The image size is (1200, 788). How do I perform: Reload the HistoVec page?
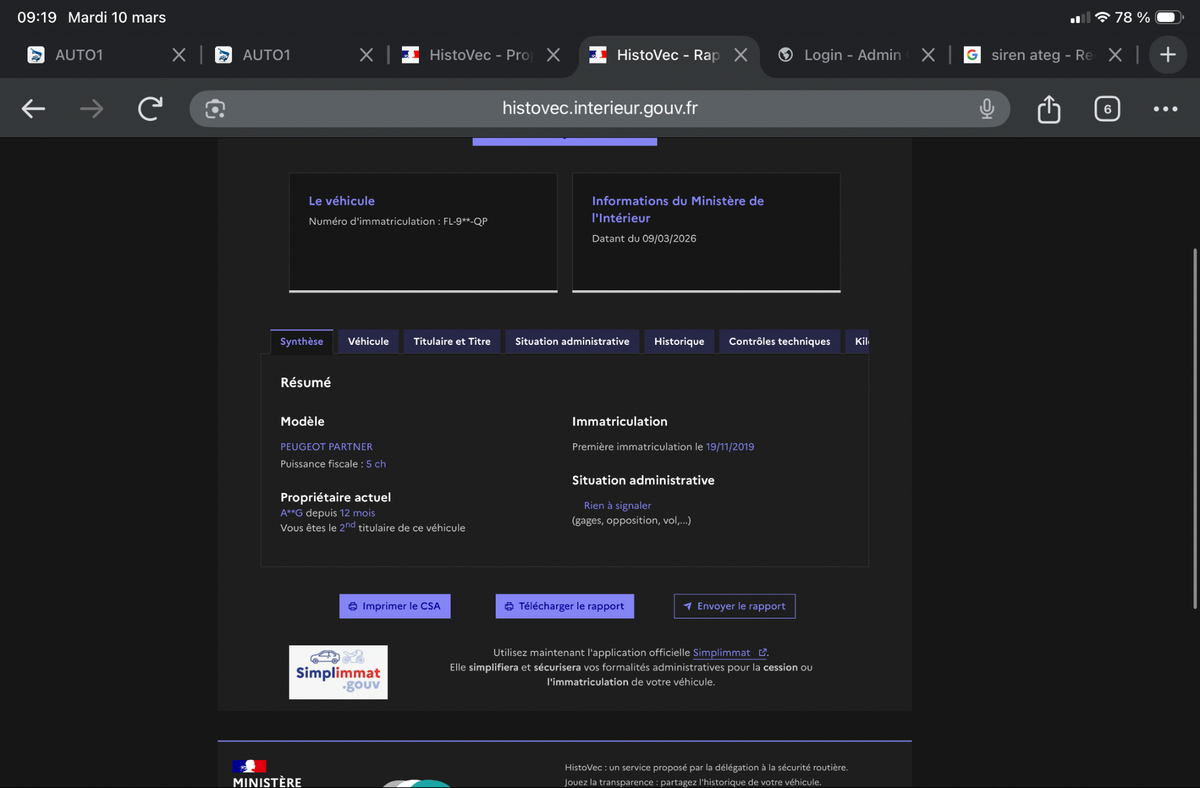(150, 108)
